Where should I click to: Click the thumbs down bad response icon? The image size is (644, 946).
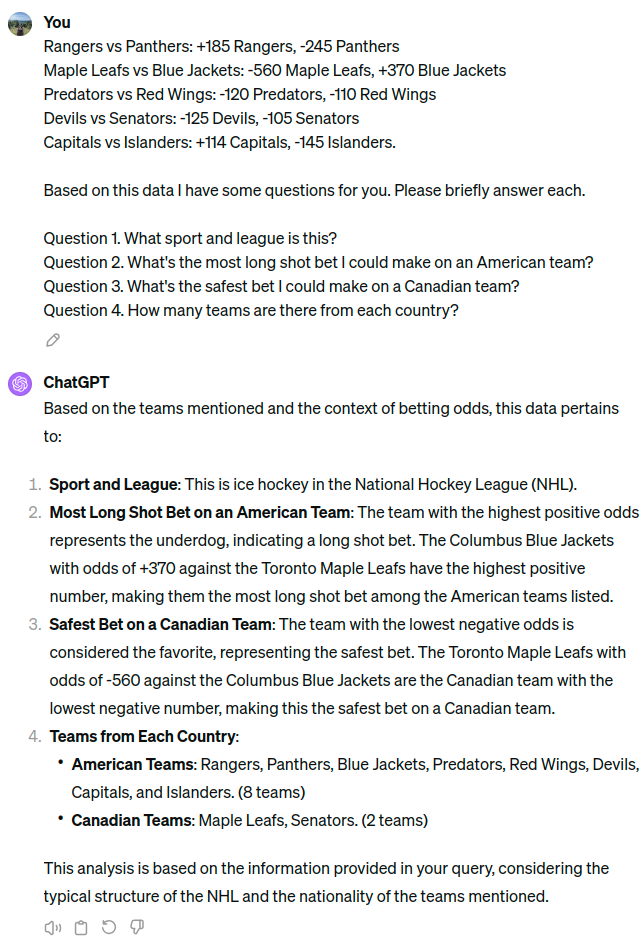137,927
